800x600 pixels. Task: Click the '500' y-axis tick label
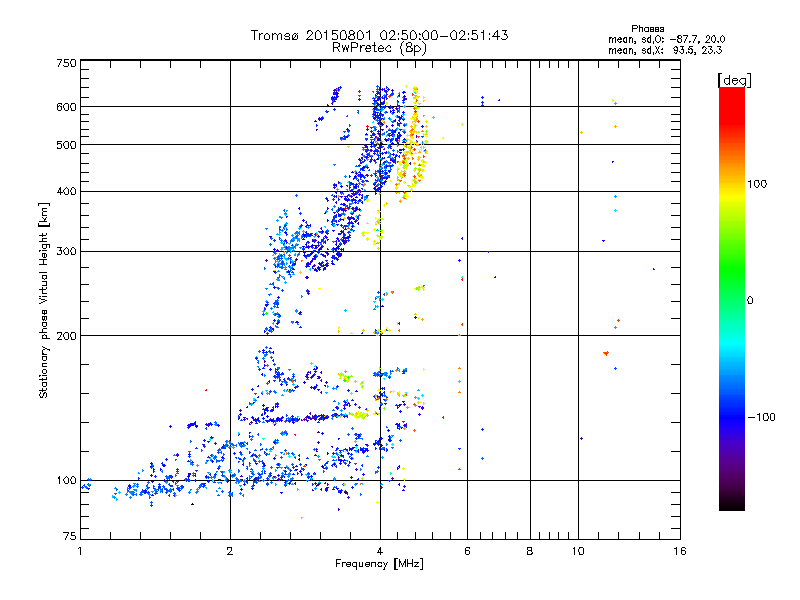coord(66,145)
